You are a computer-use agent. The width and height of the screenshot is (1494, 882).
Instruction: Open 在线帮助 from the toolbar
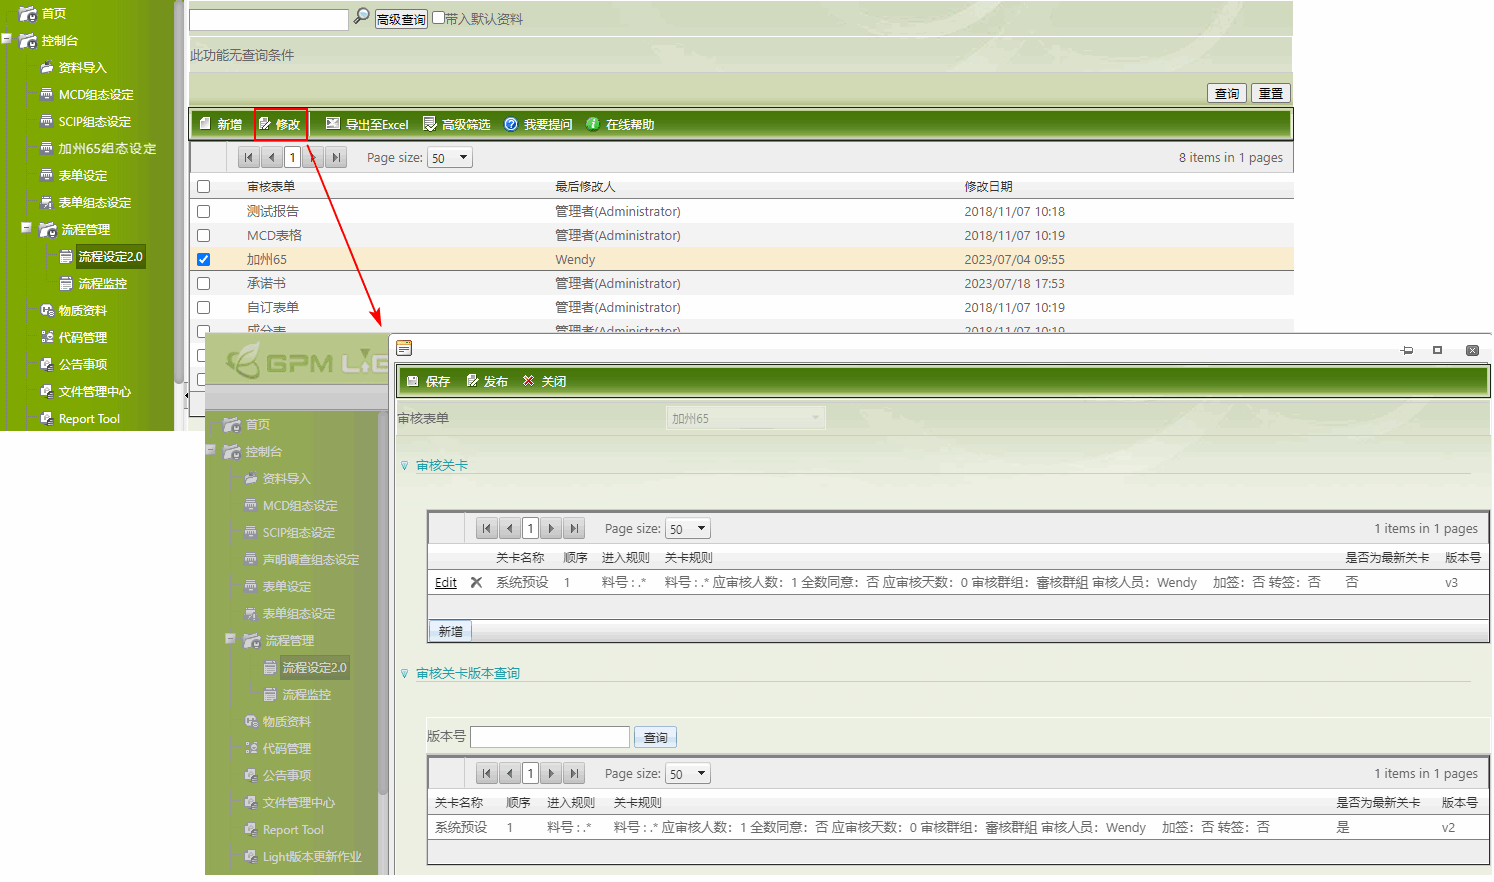pos(620,124)
